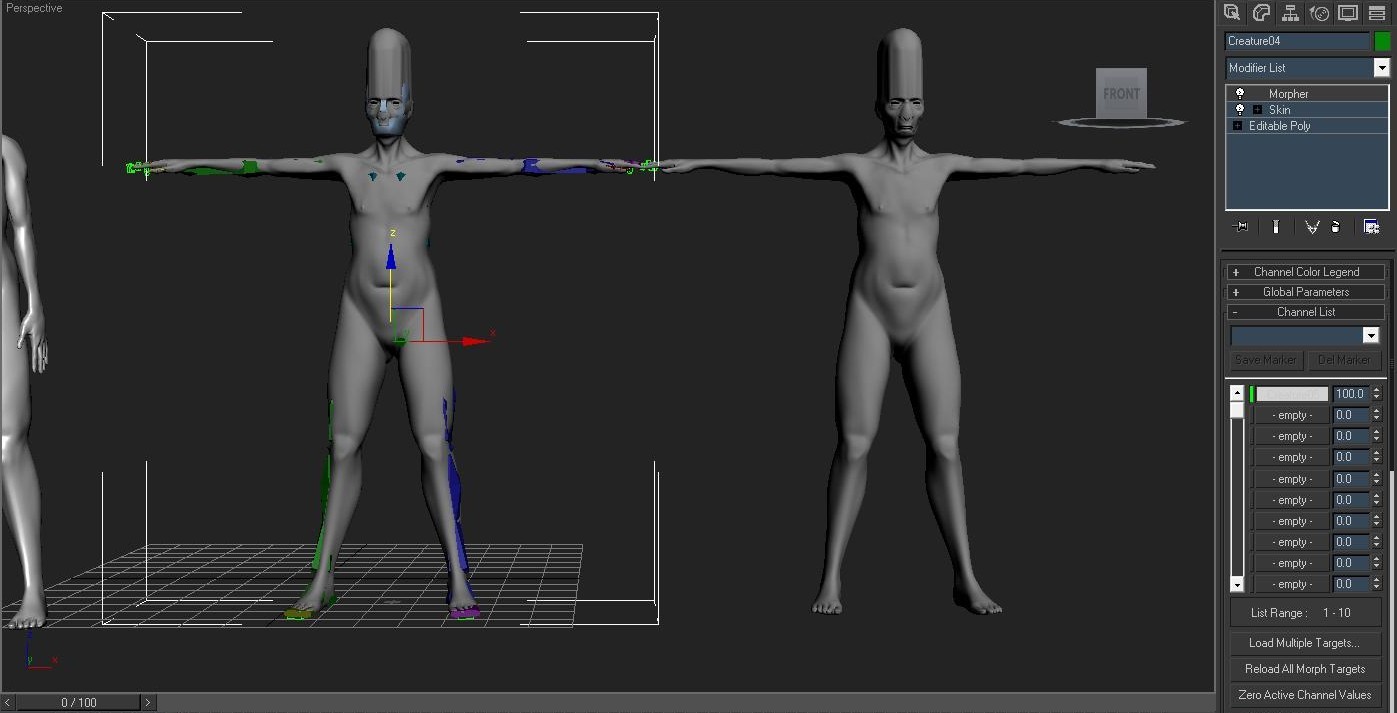Collapse the Channel List rollout
Image resolution: width=1397 pixels, height=713 pixels.
pyautogui.click(x=1306, y=312)
